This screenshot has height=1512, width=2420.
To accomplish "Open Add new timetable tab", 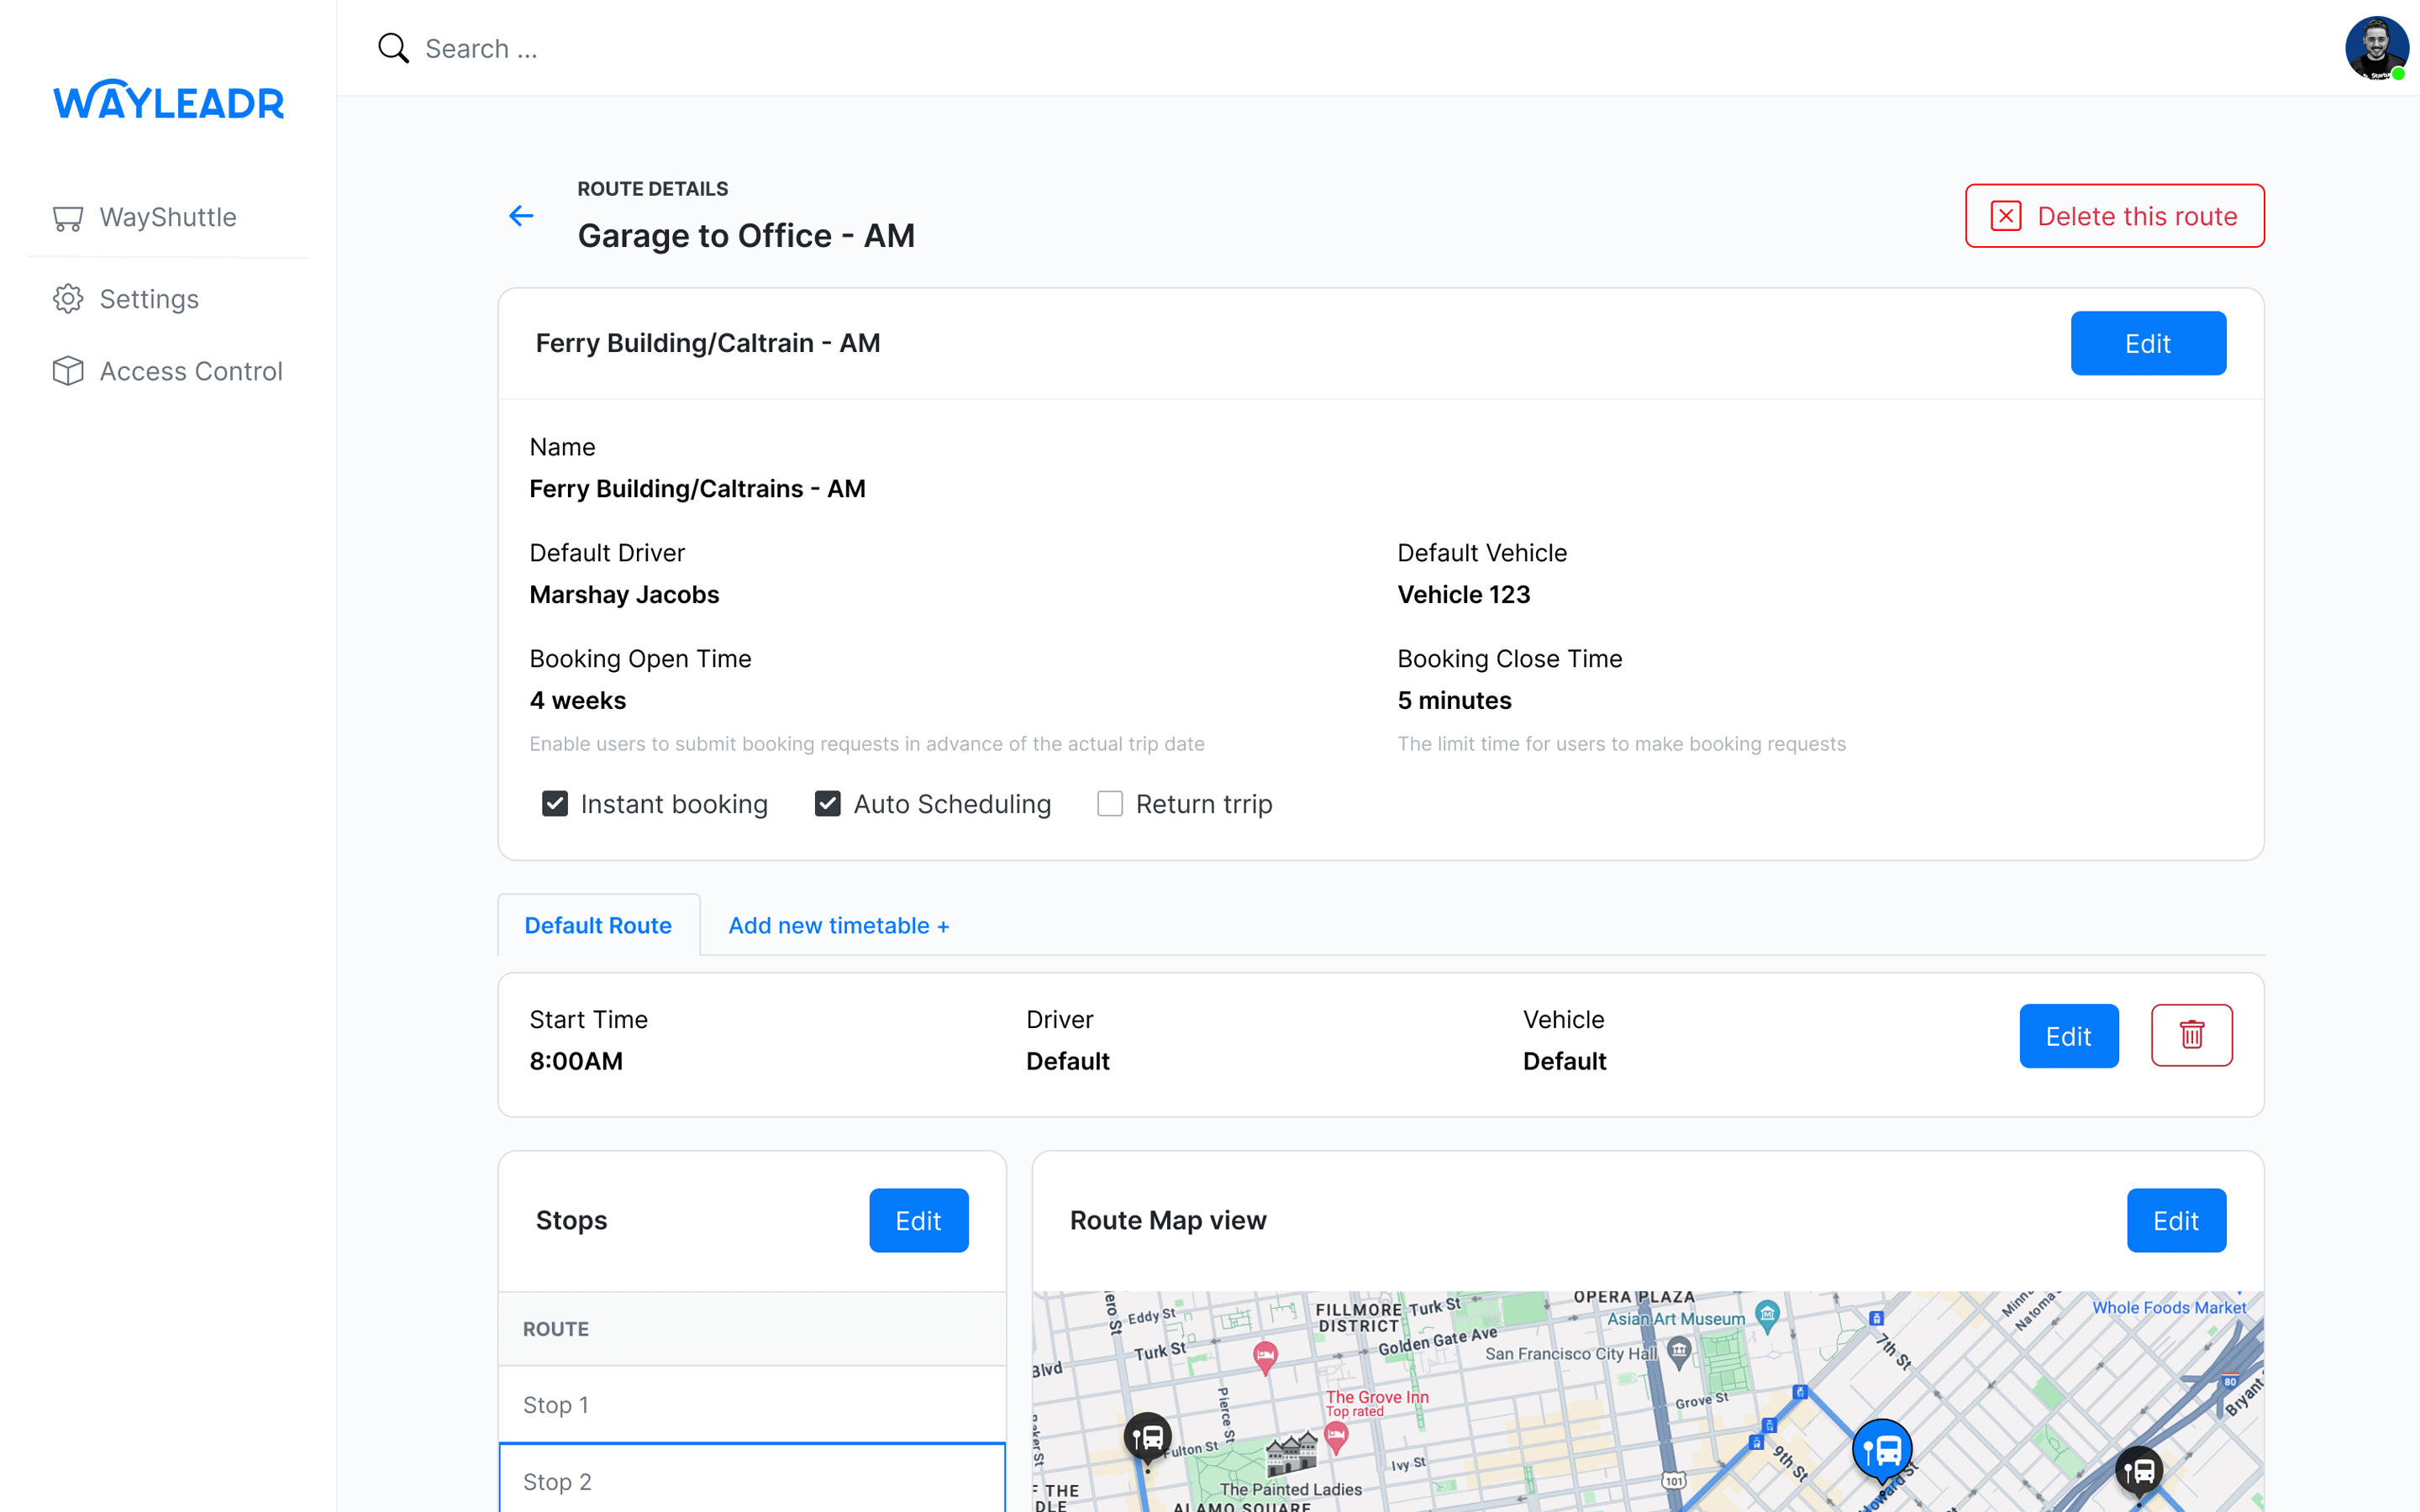I will tap(838, 925).
